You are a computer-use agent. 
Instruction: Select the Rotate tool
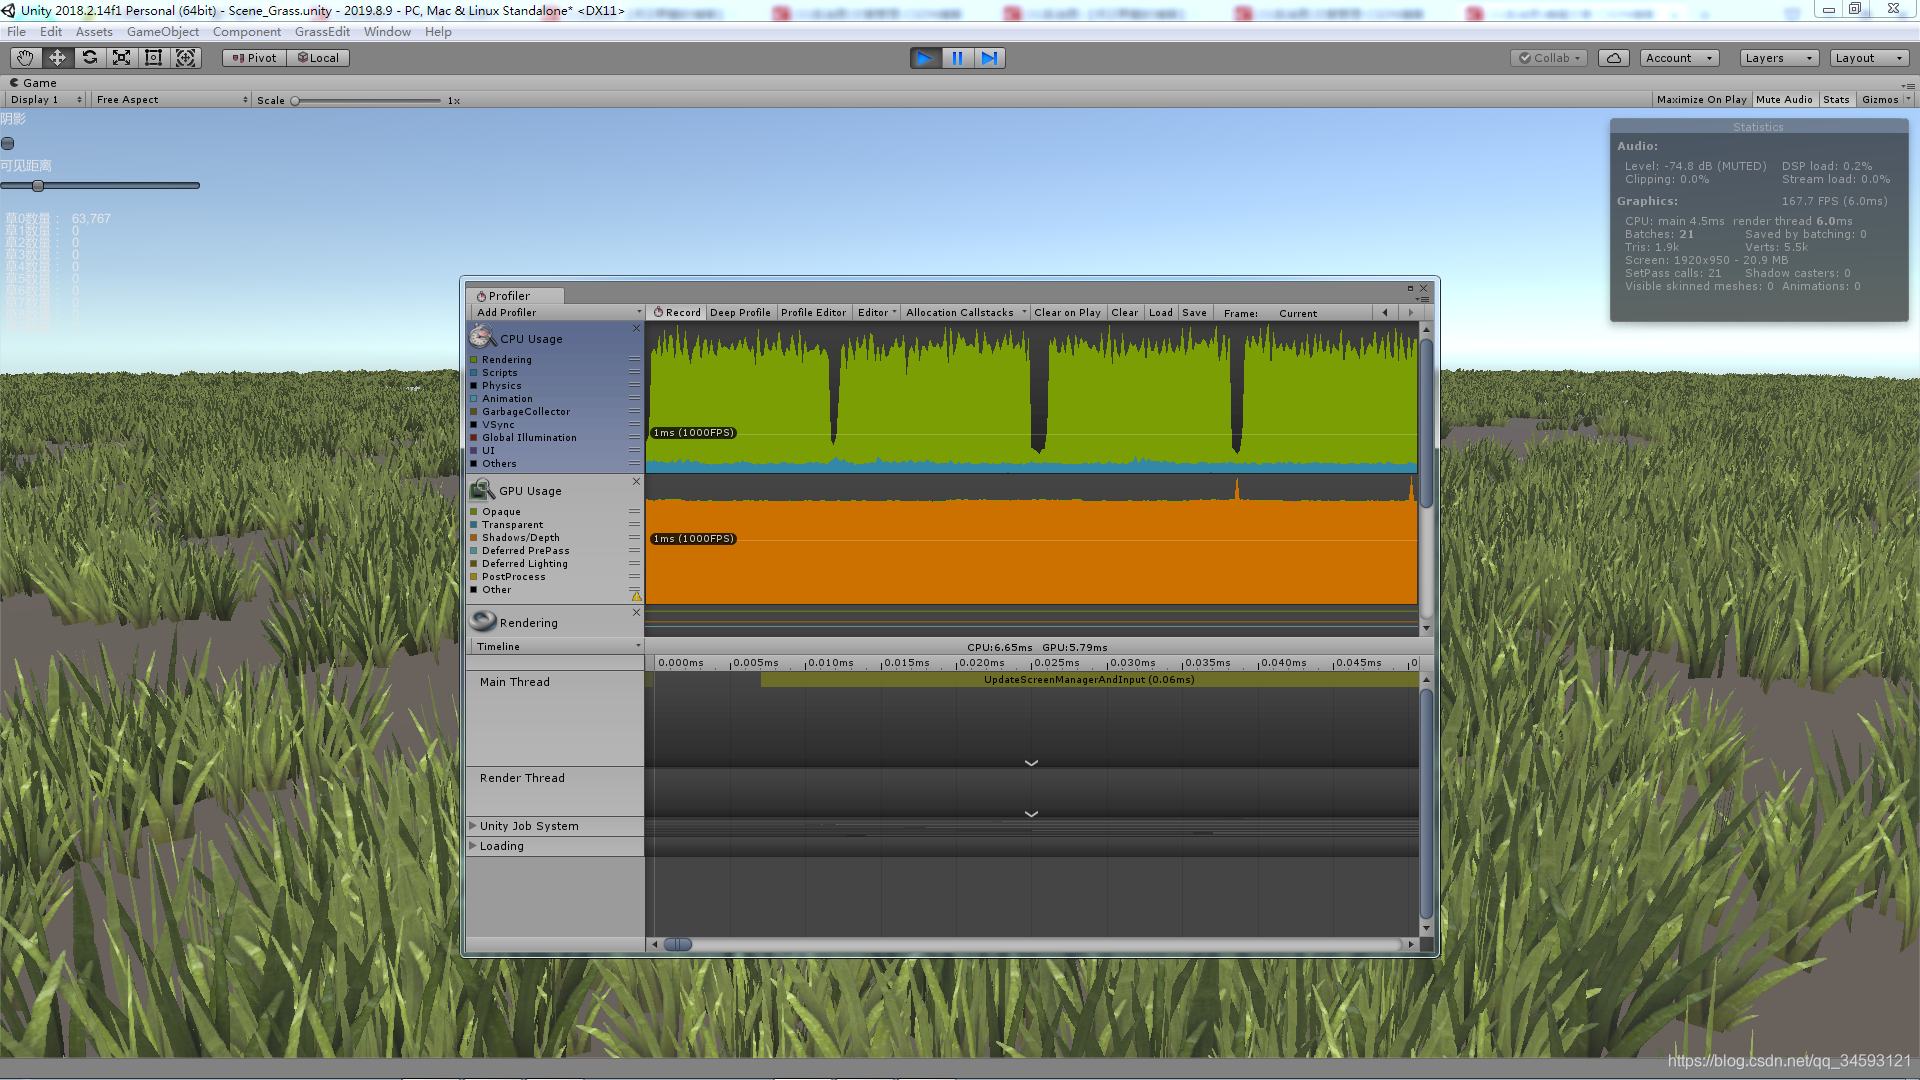point(89,58)
